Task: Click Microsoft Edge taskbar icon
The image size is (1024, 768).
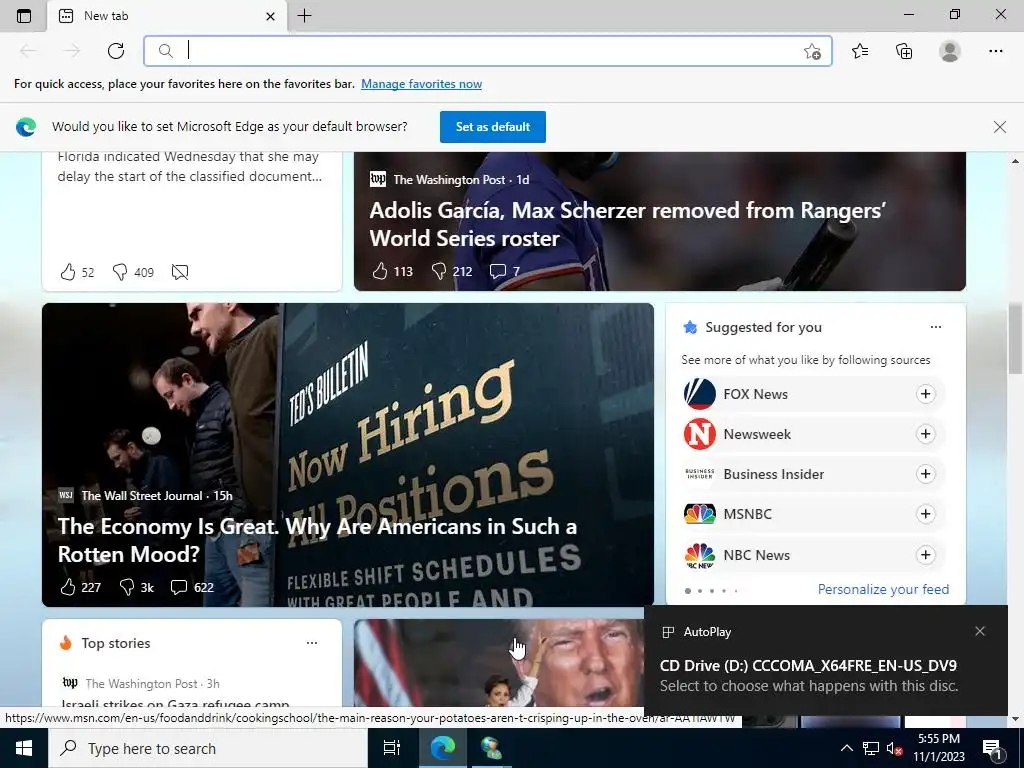Action: pos(442,748)
